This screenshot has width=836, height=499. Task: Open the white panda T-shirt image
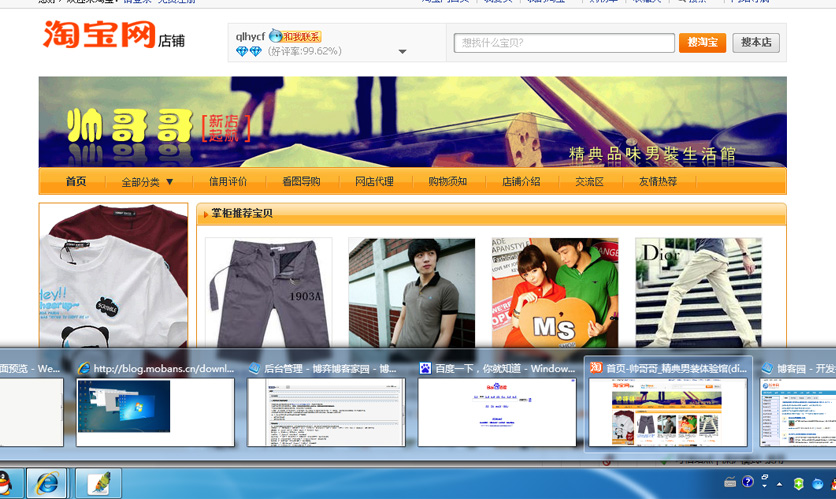(114, 276)
